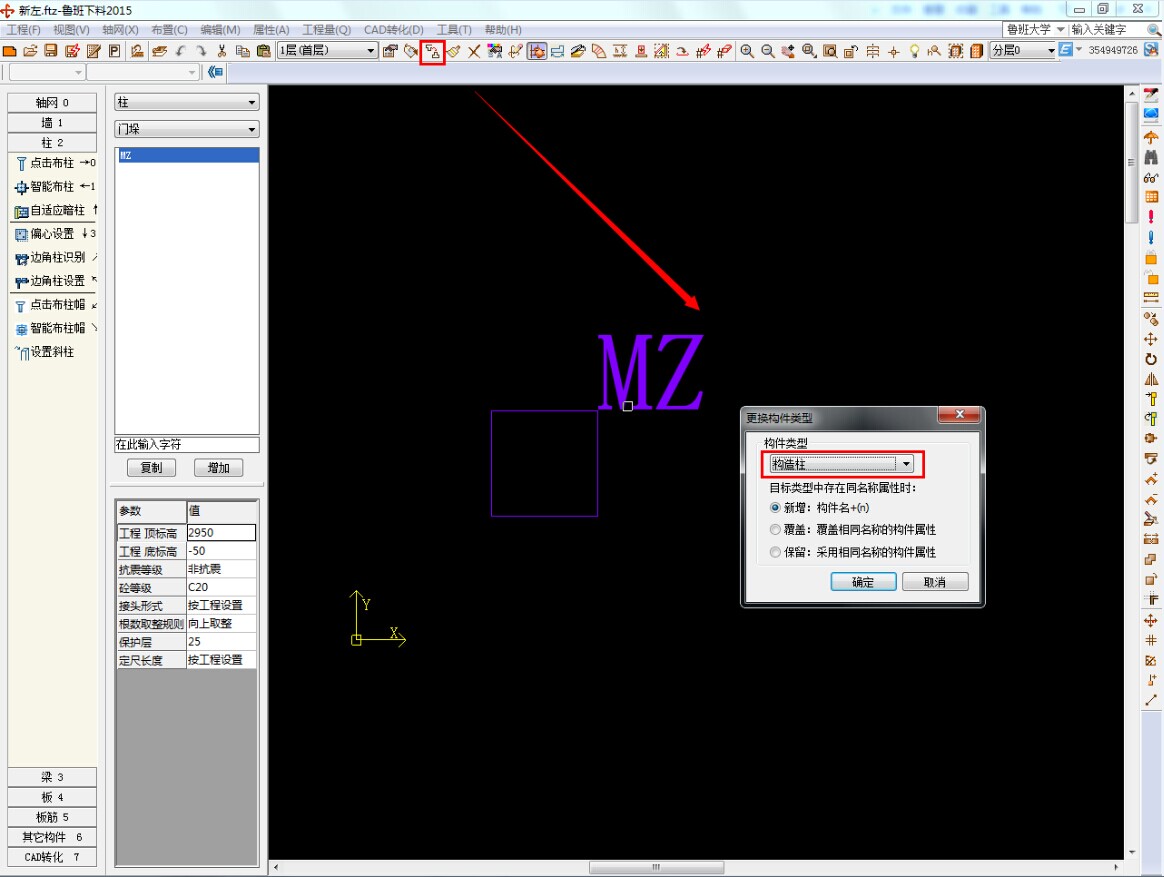Click 取消 in the 更换构件类型 dialog
Viewport: 1164px width, 877px height.
click(935, 582)
